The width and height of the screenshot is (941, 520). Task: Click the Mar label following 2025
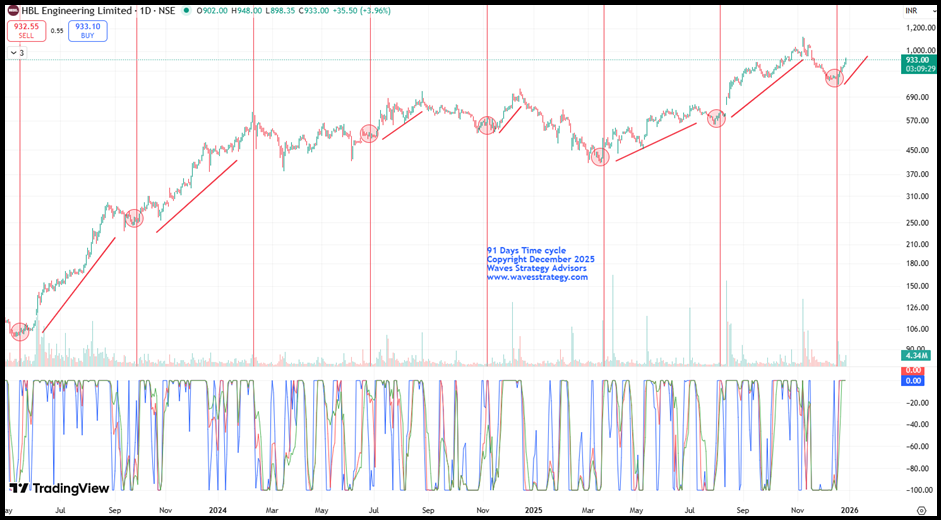pyautogui.click(x=586, y=510)
